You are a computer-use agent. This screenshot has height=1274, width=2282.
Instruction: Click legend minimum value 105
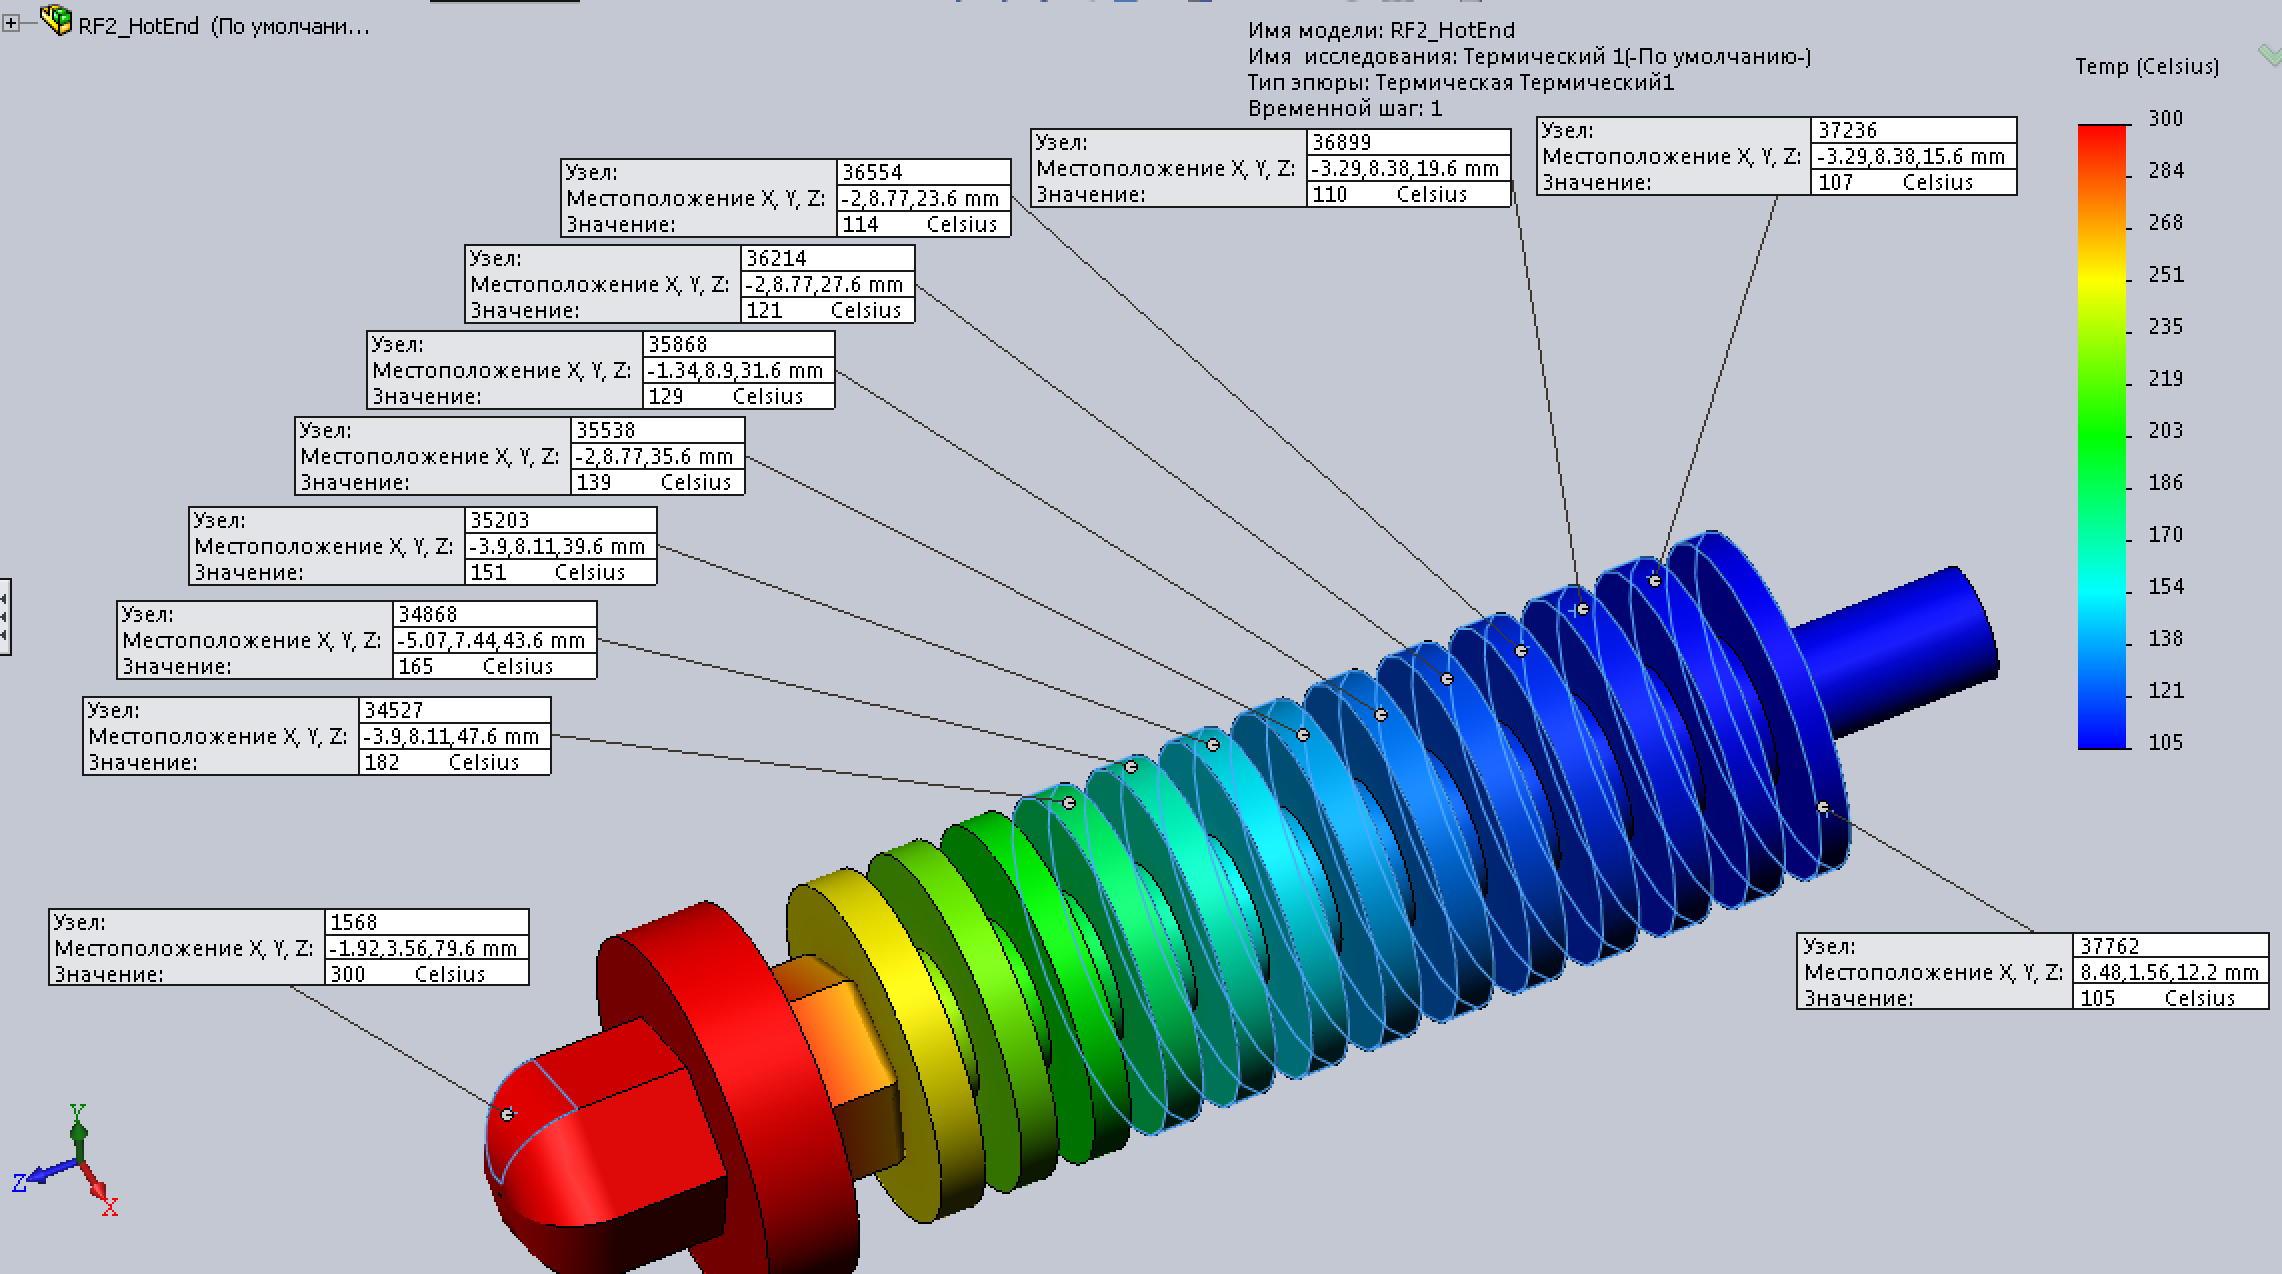2165,742
